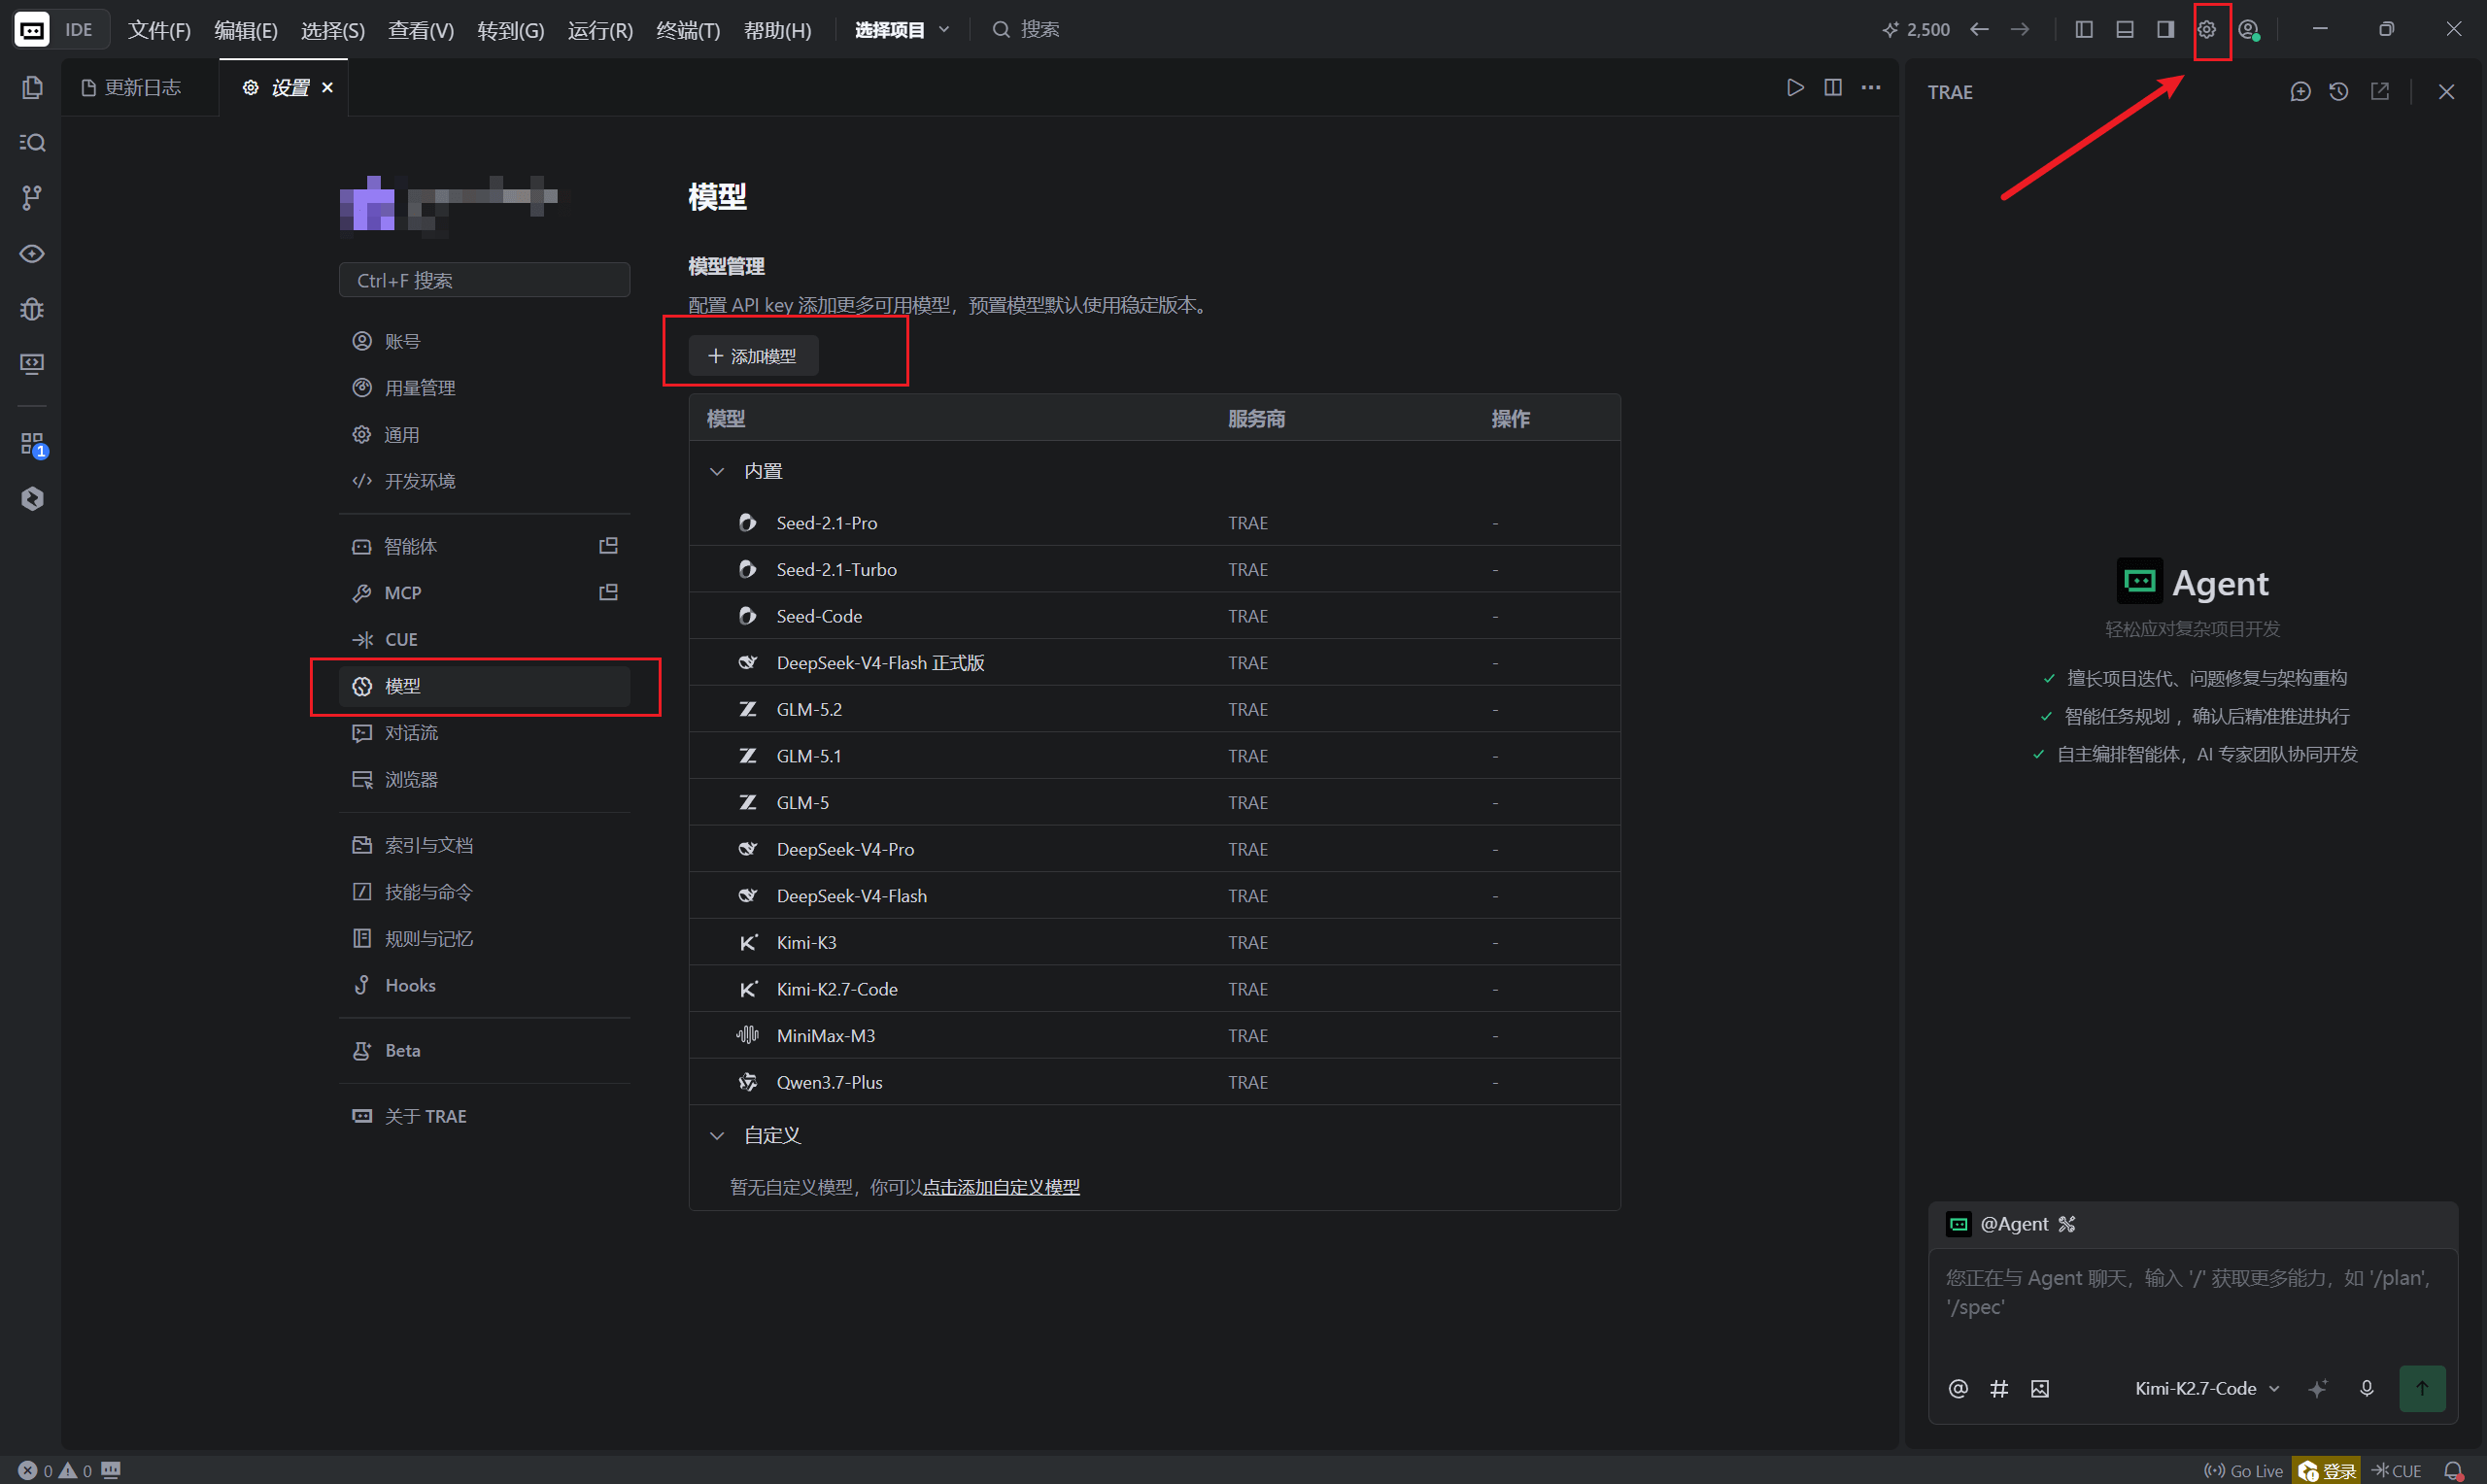Click the errors and warnings status indicator

click(x=55, y=1470)
